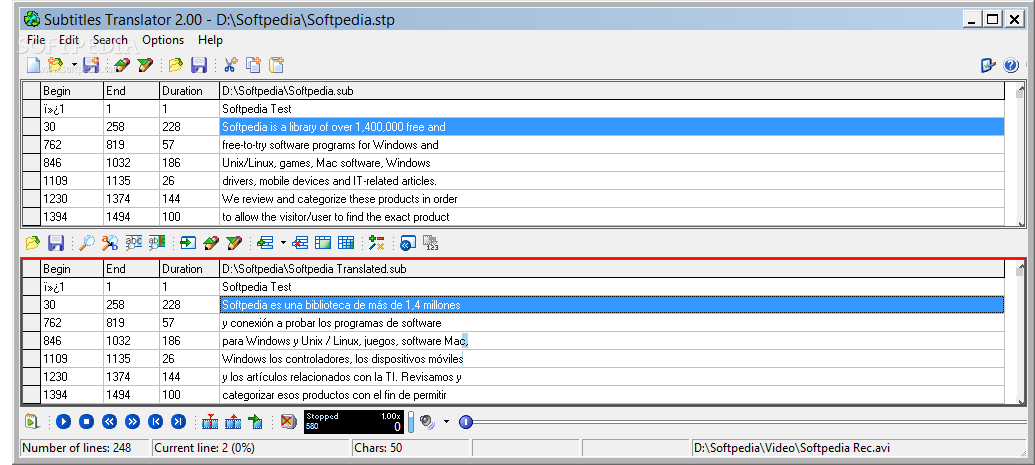Click the fast forward button
The image size is (1035, 465).
(x=133, y=421)
